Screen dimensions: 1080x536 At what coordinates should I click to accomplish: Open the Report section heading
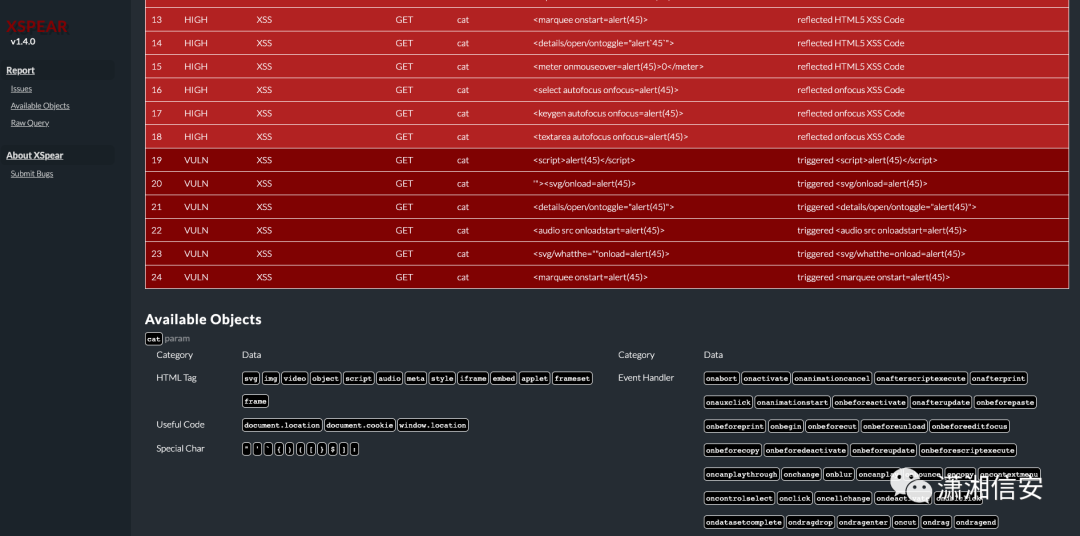[x=21, y=70]
